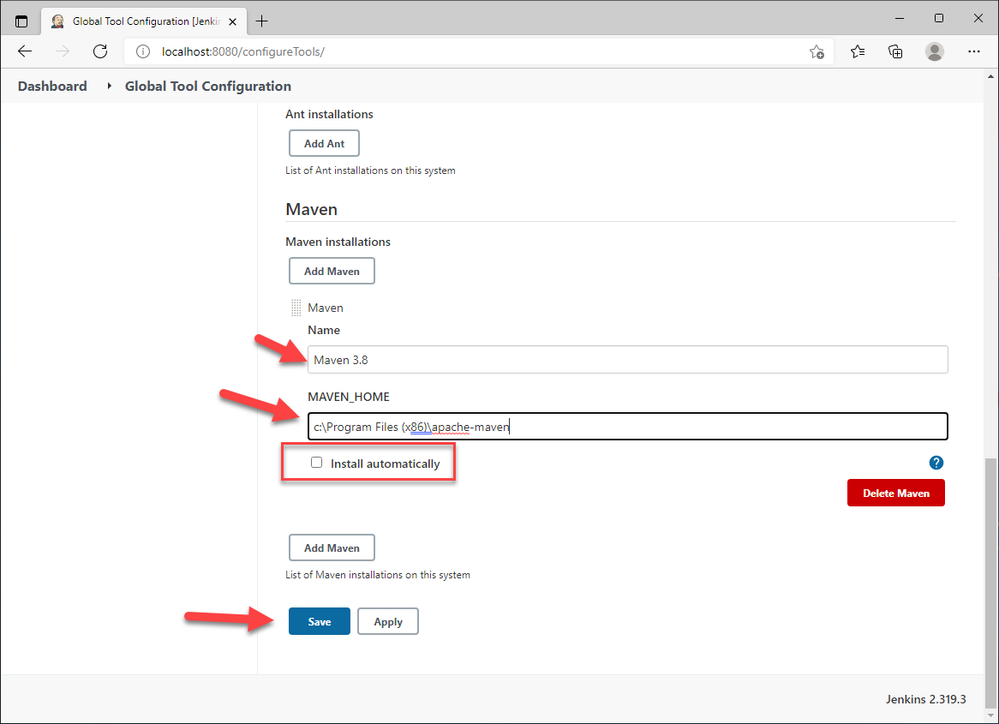This screenshot has width=999, height=724.
Task: Click the 'Maven installations' label
Action: point(338,242)
